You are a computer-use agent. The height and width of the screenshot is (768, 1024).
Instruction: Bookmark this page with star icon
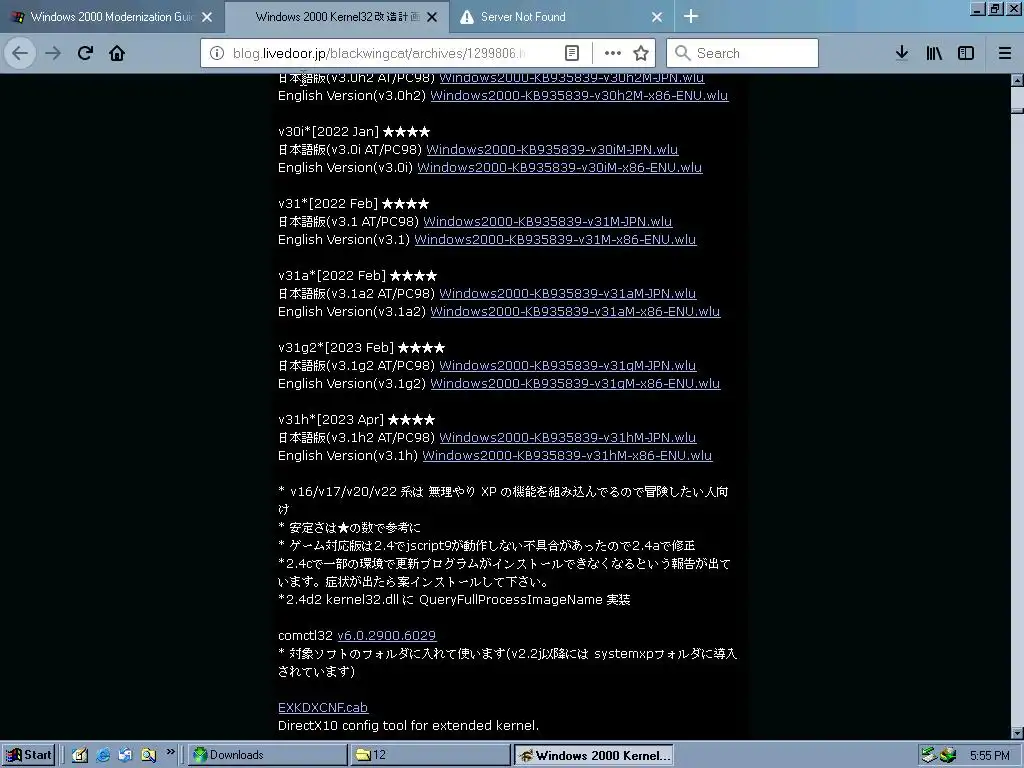(x=641, y=53)
